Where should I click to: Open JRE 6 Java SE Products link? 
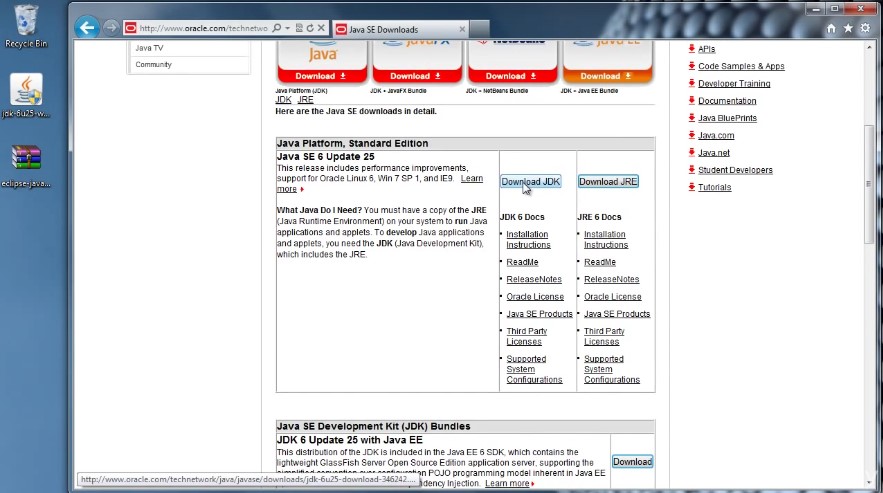[x=617, y=314]
